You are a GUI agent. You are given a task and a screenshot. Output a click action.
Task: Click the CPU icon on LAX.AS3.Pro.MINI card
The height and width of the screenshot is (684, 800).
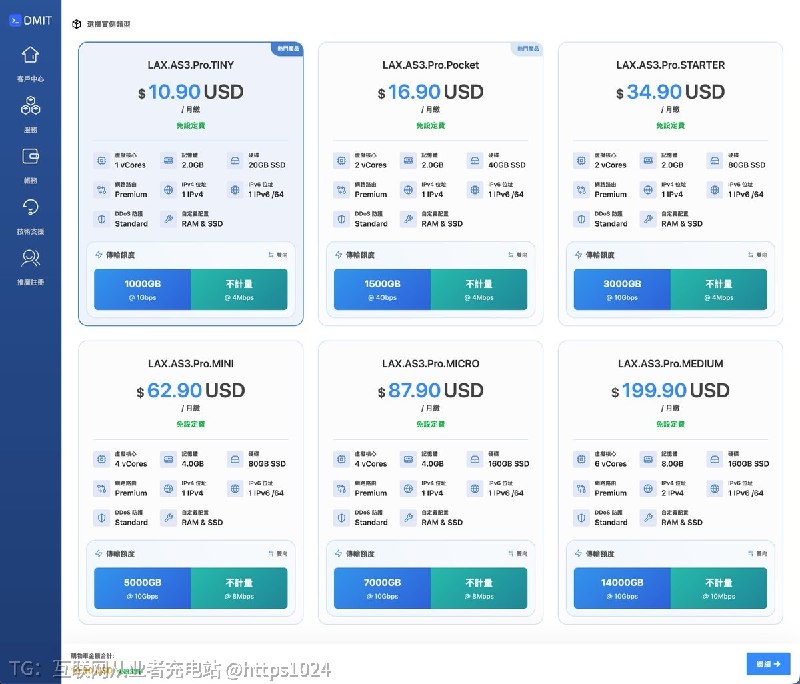click(x=102, y=459)
